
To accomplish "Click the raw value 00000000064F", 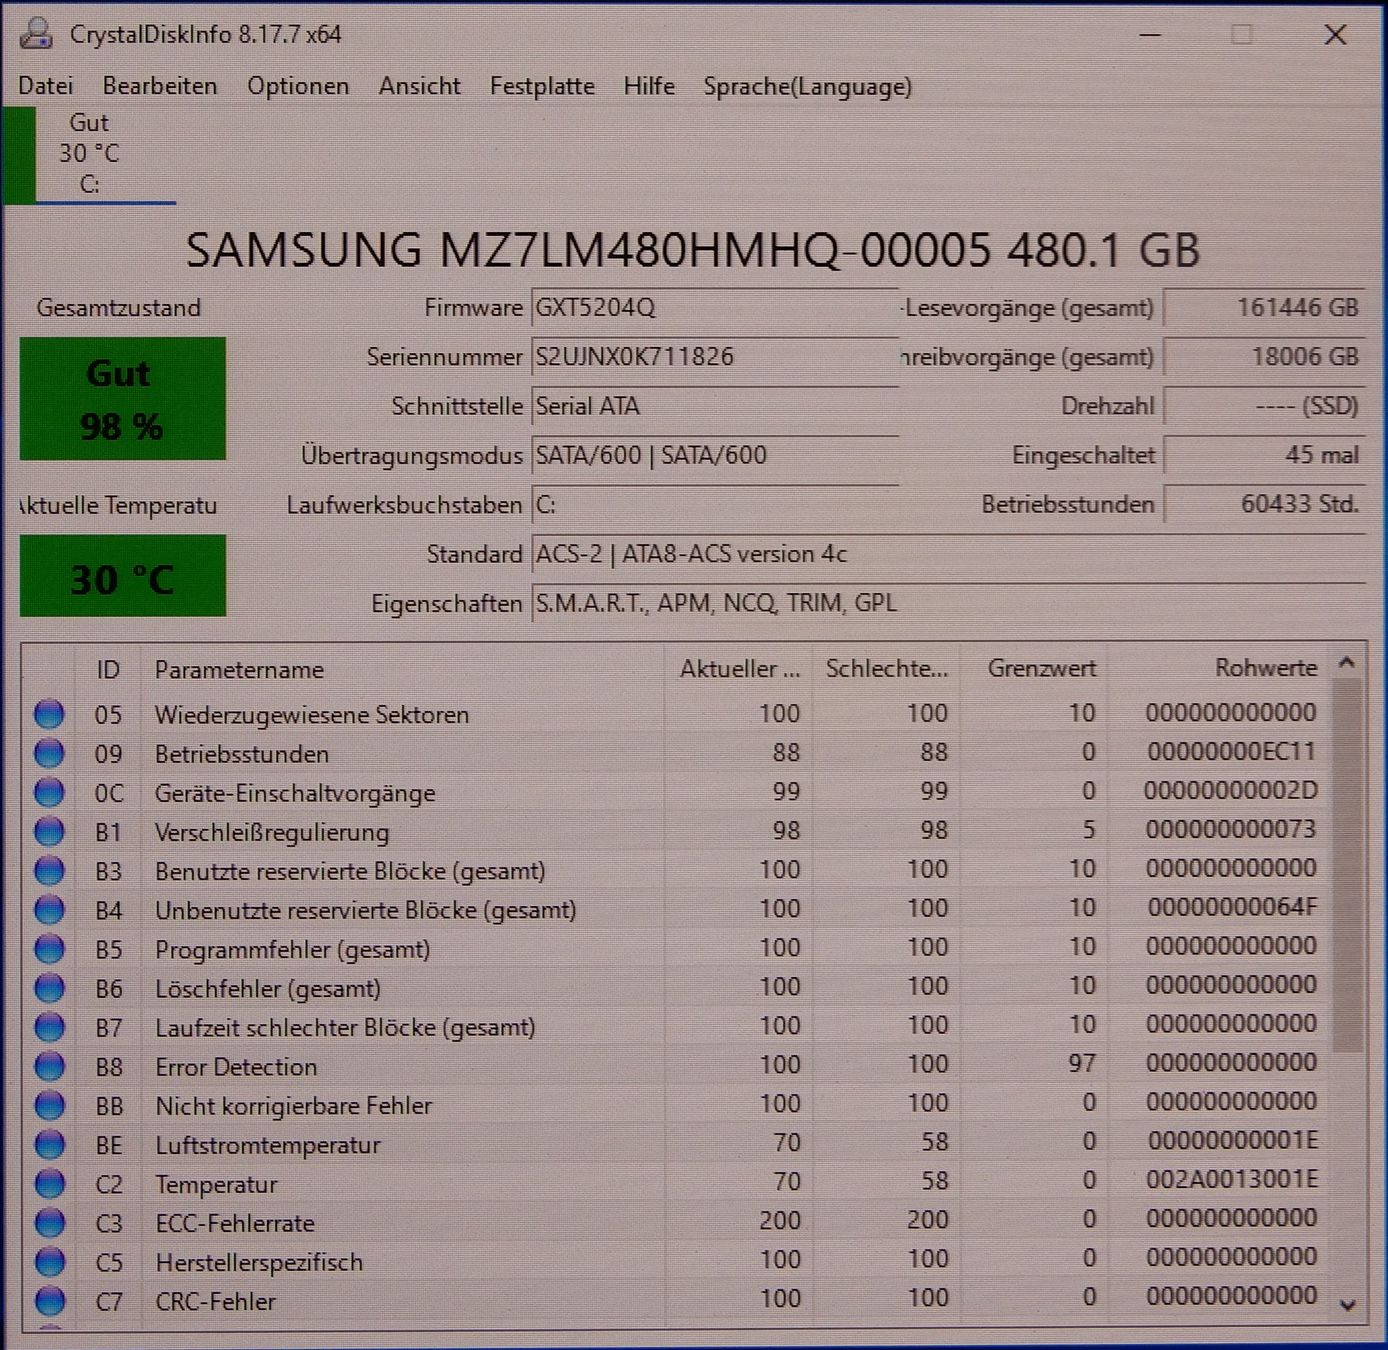I will tap(1232, 908).
